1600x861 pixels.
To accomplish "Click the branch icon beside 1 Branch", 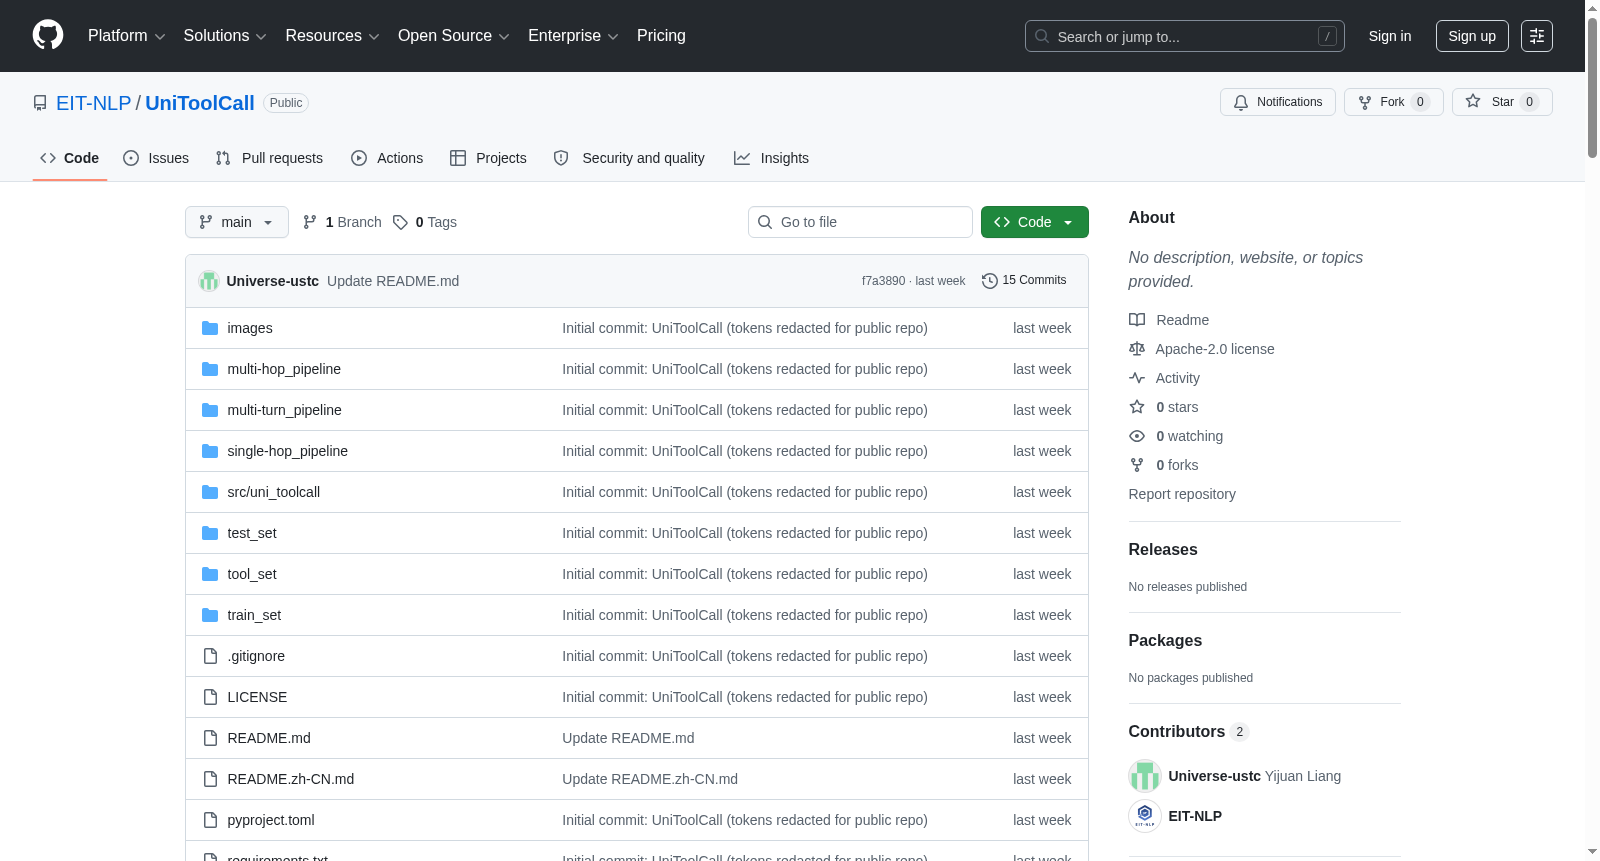I will click(x=310, y=222).
